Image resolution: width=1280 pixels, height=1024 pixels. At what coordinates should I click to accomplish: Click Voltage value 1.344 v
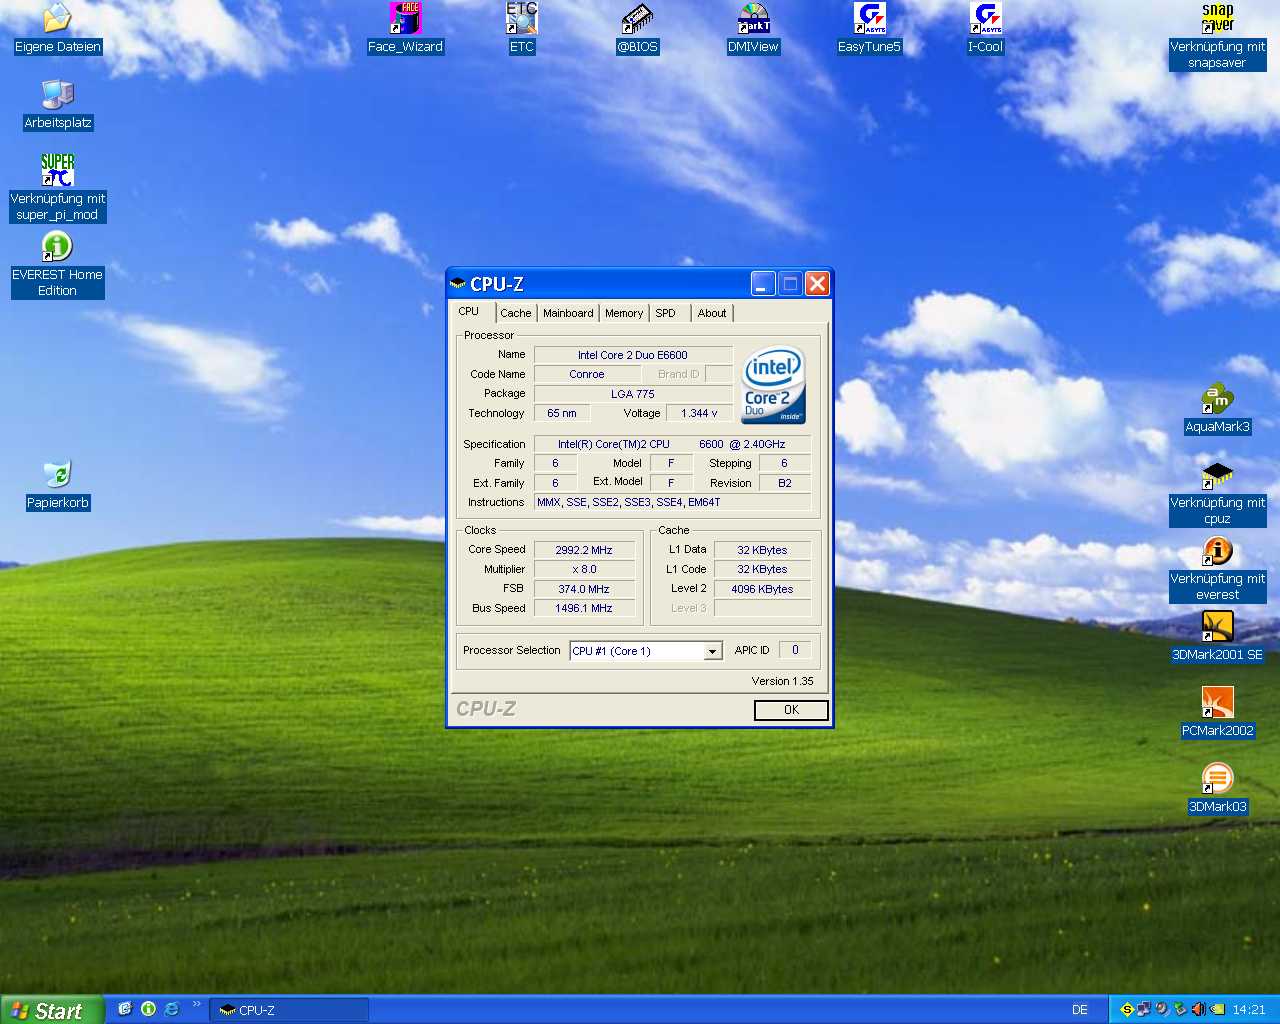699,413
